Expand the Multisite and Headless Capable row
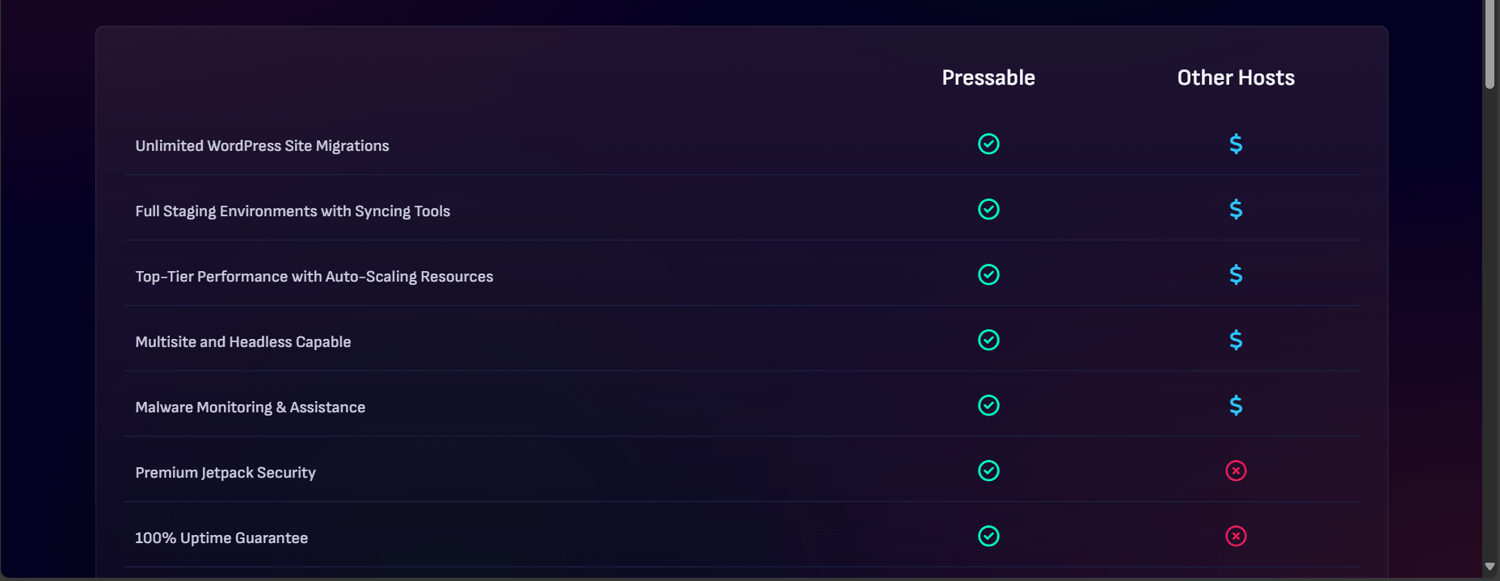 (x=243, y=341)
